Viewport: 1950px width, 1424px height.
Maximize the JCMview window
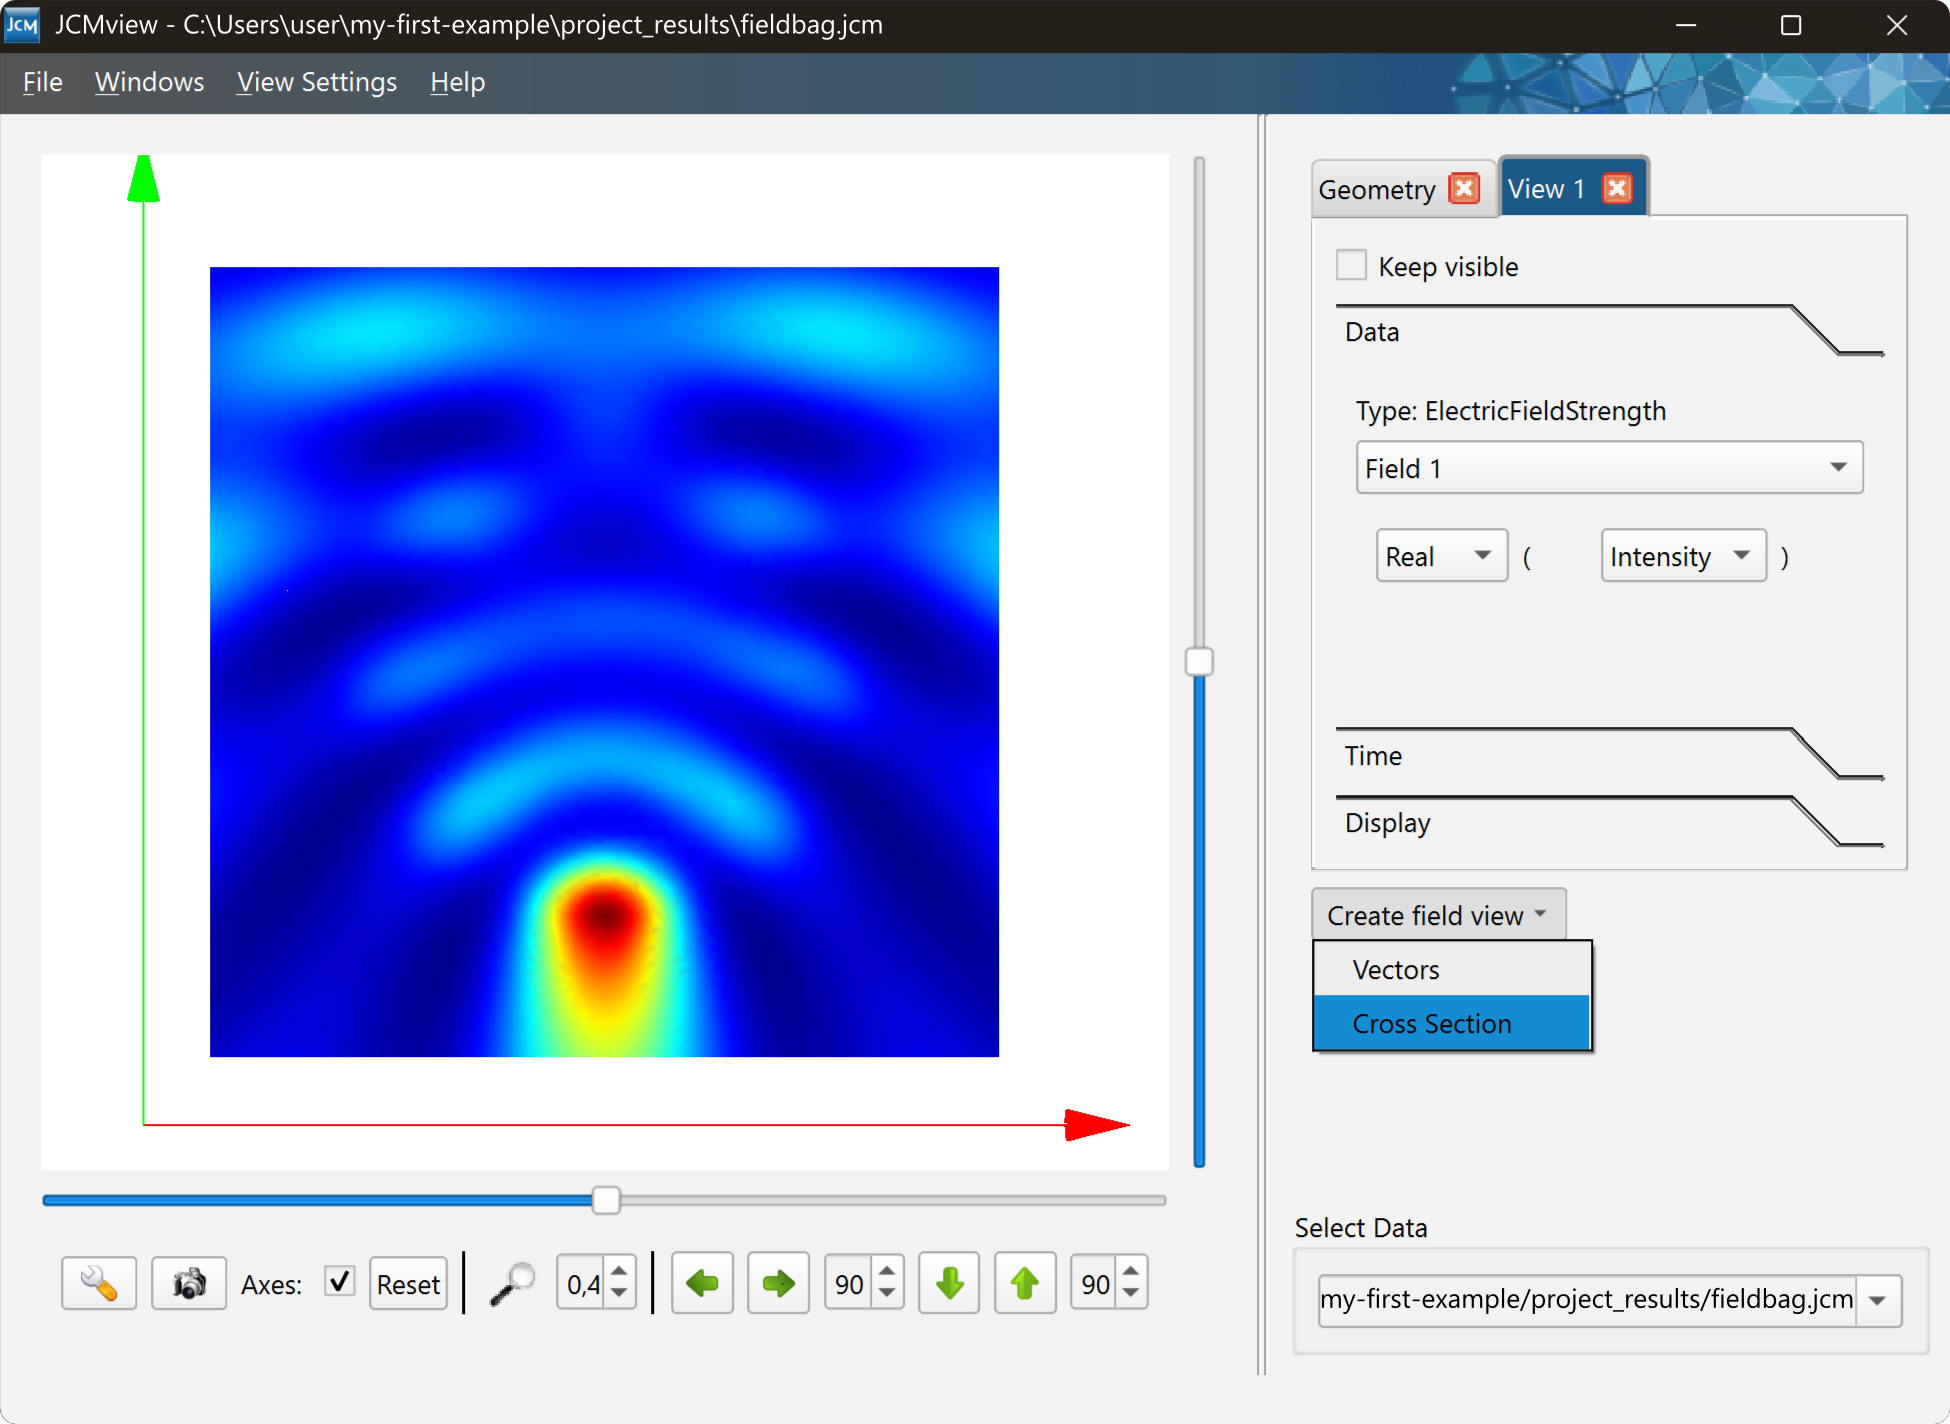1791,25
